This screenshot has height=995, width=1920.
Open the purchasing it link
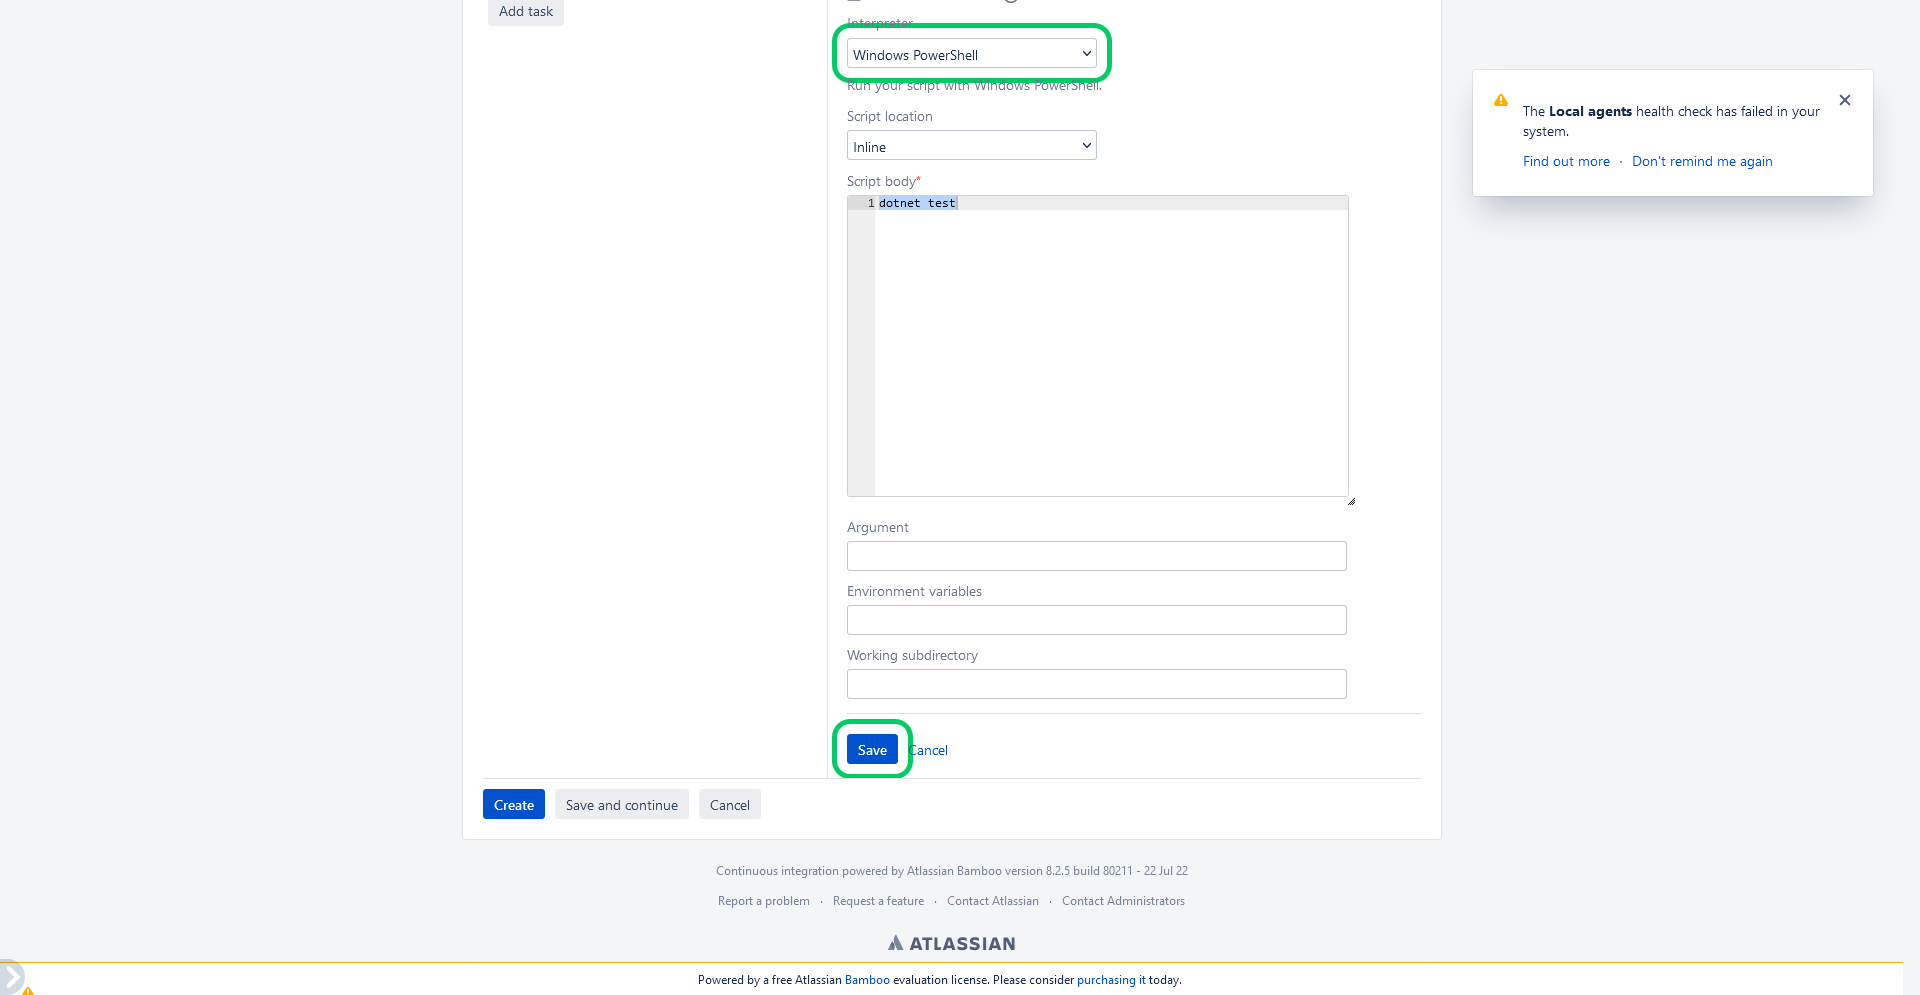click(1111, 980)
